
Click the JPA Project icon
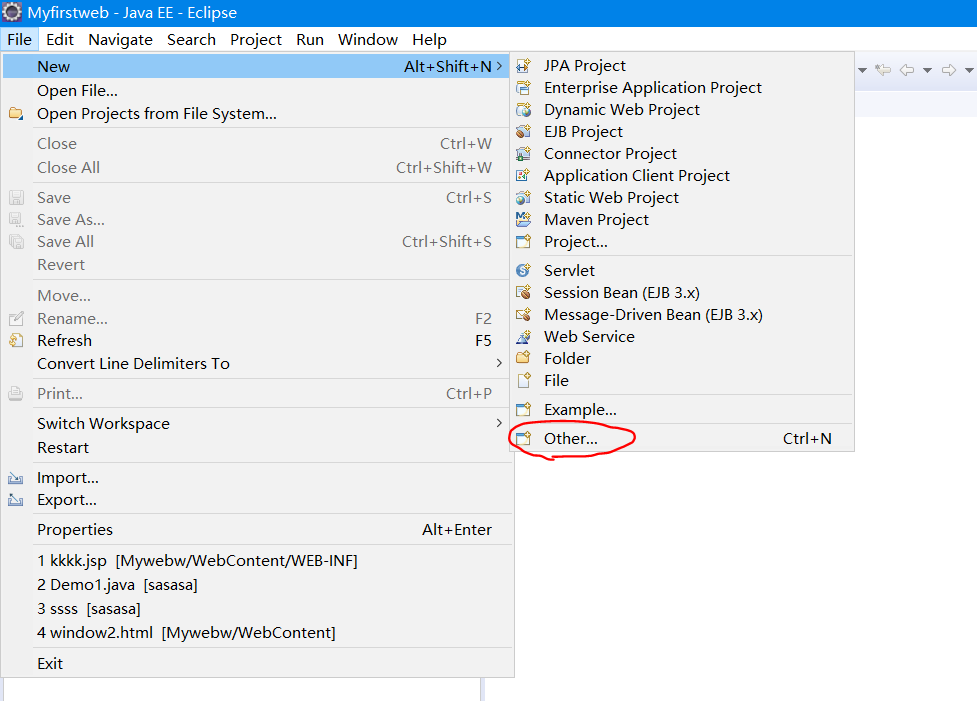523,65
